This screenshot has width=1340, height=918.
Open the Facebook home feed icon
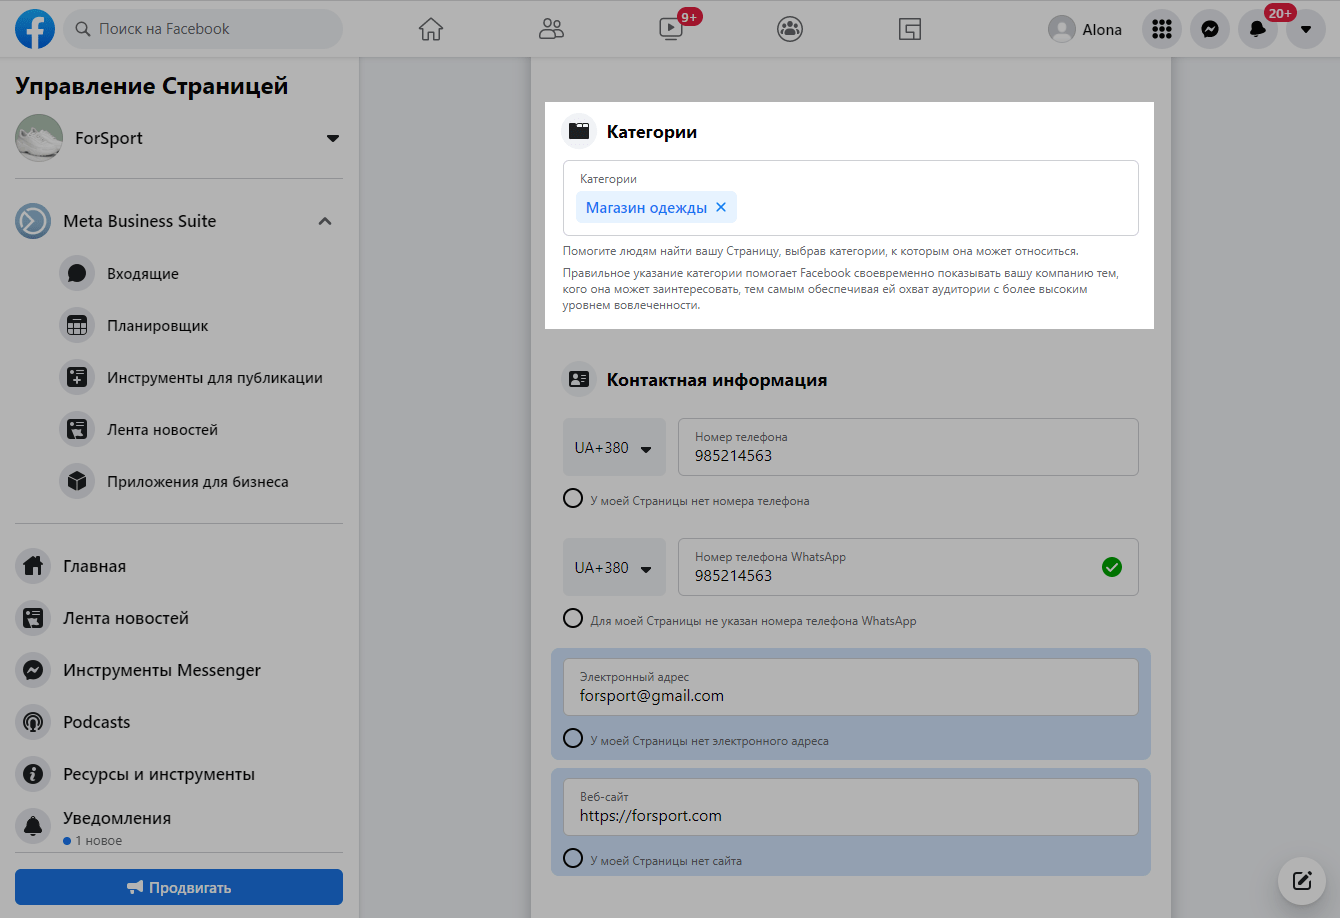click(430, 29)
